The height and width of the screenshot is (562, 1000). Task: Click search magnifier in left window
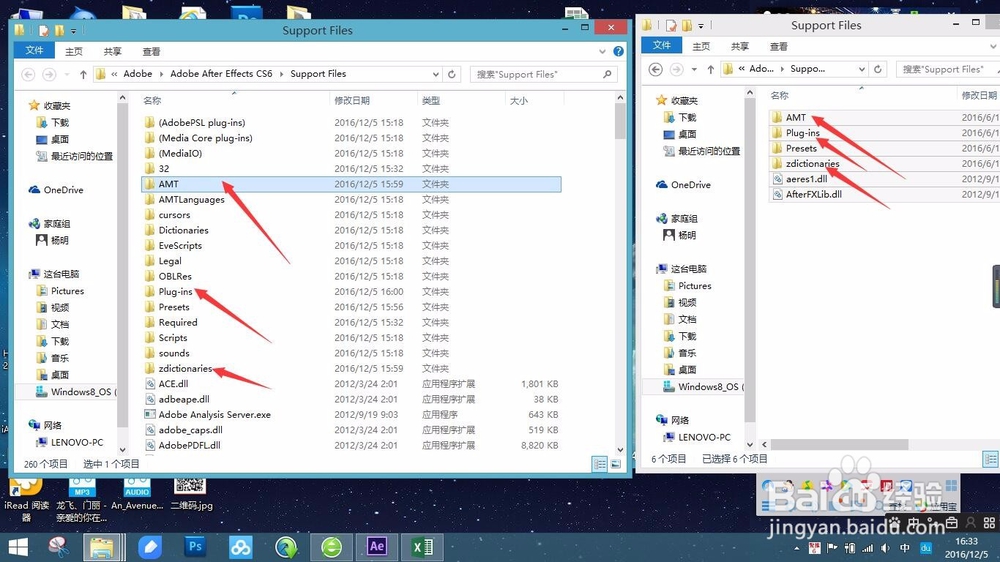click(x=607, y=74)
